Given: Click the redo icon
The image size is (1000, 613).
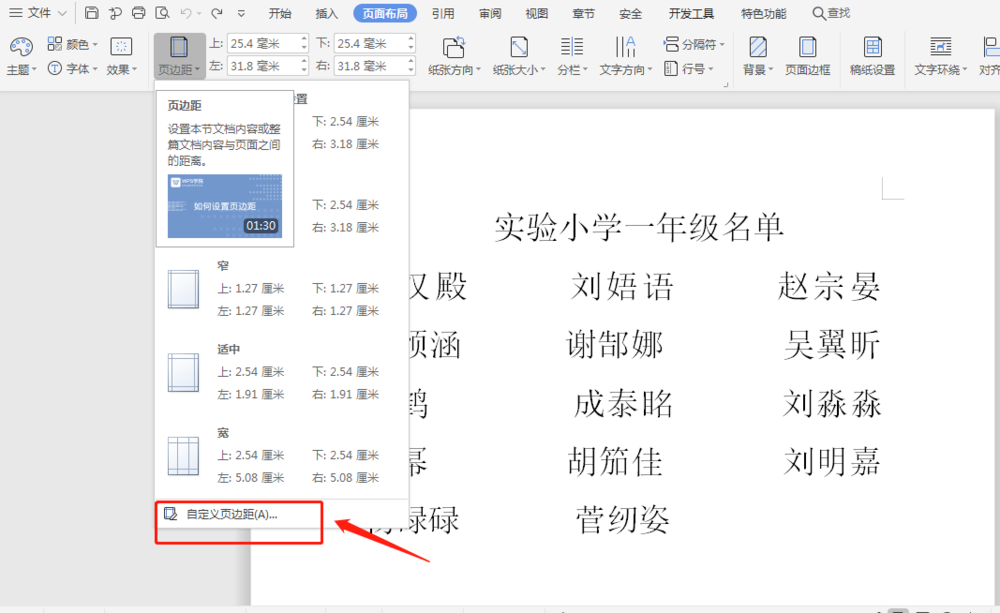Looking at the screenshot, I should pos(217,13).
